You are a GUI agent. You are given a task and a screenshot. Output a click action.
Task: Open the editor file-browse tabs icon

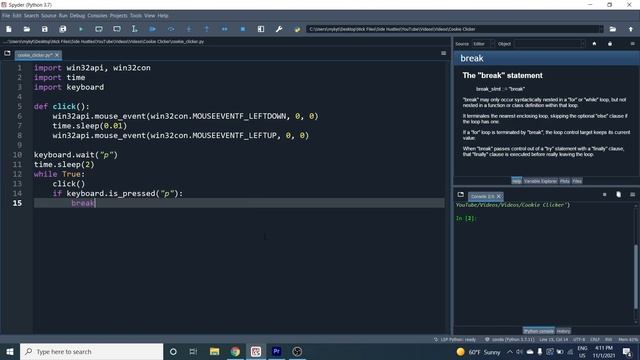[x=7, y=53]
